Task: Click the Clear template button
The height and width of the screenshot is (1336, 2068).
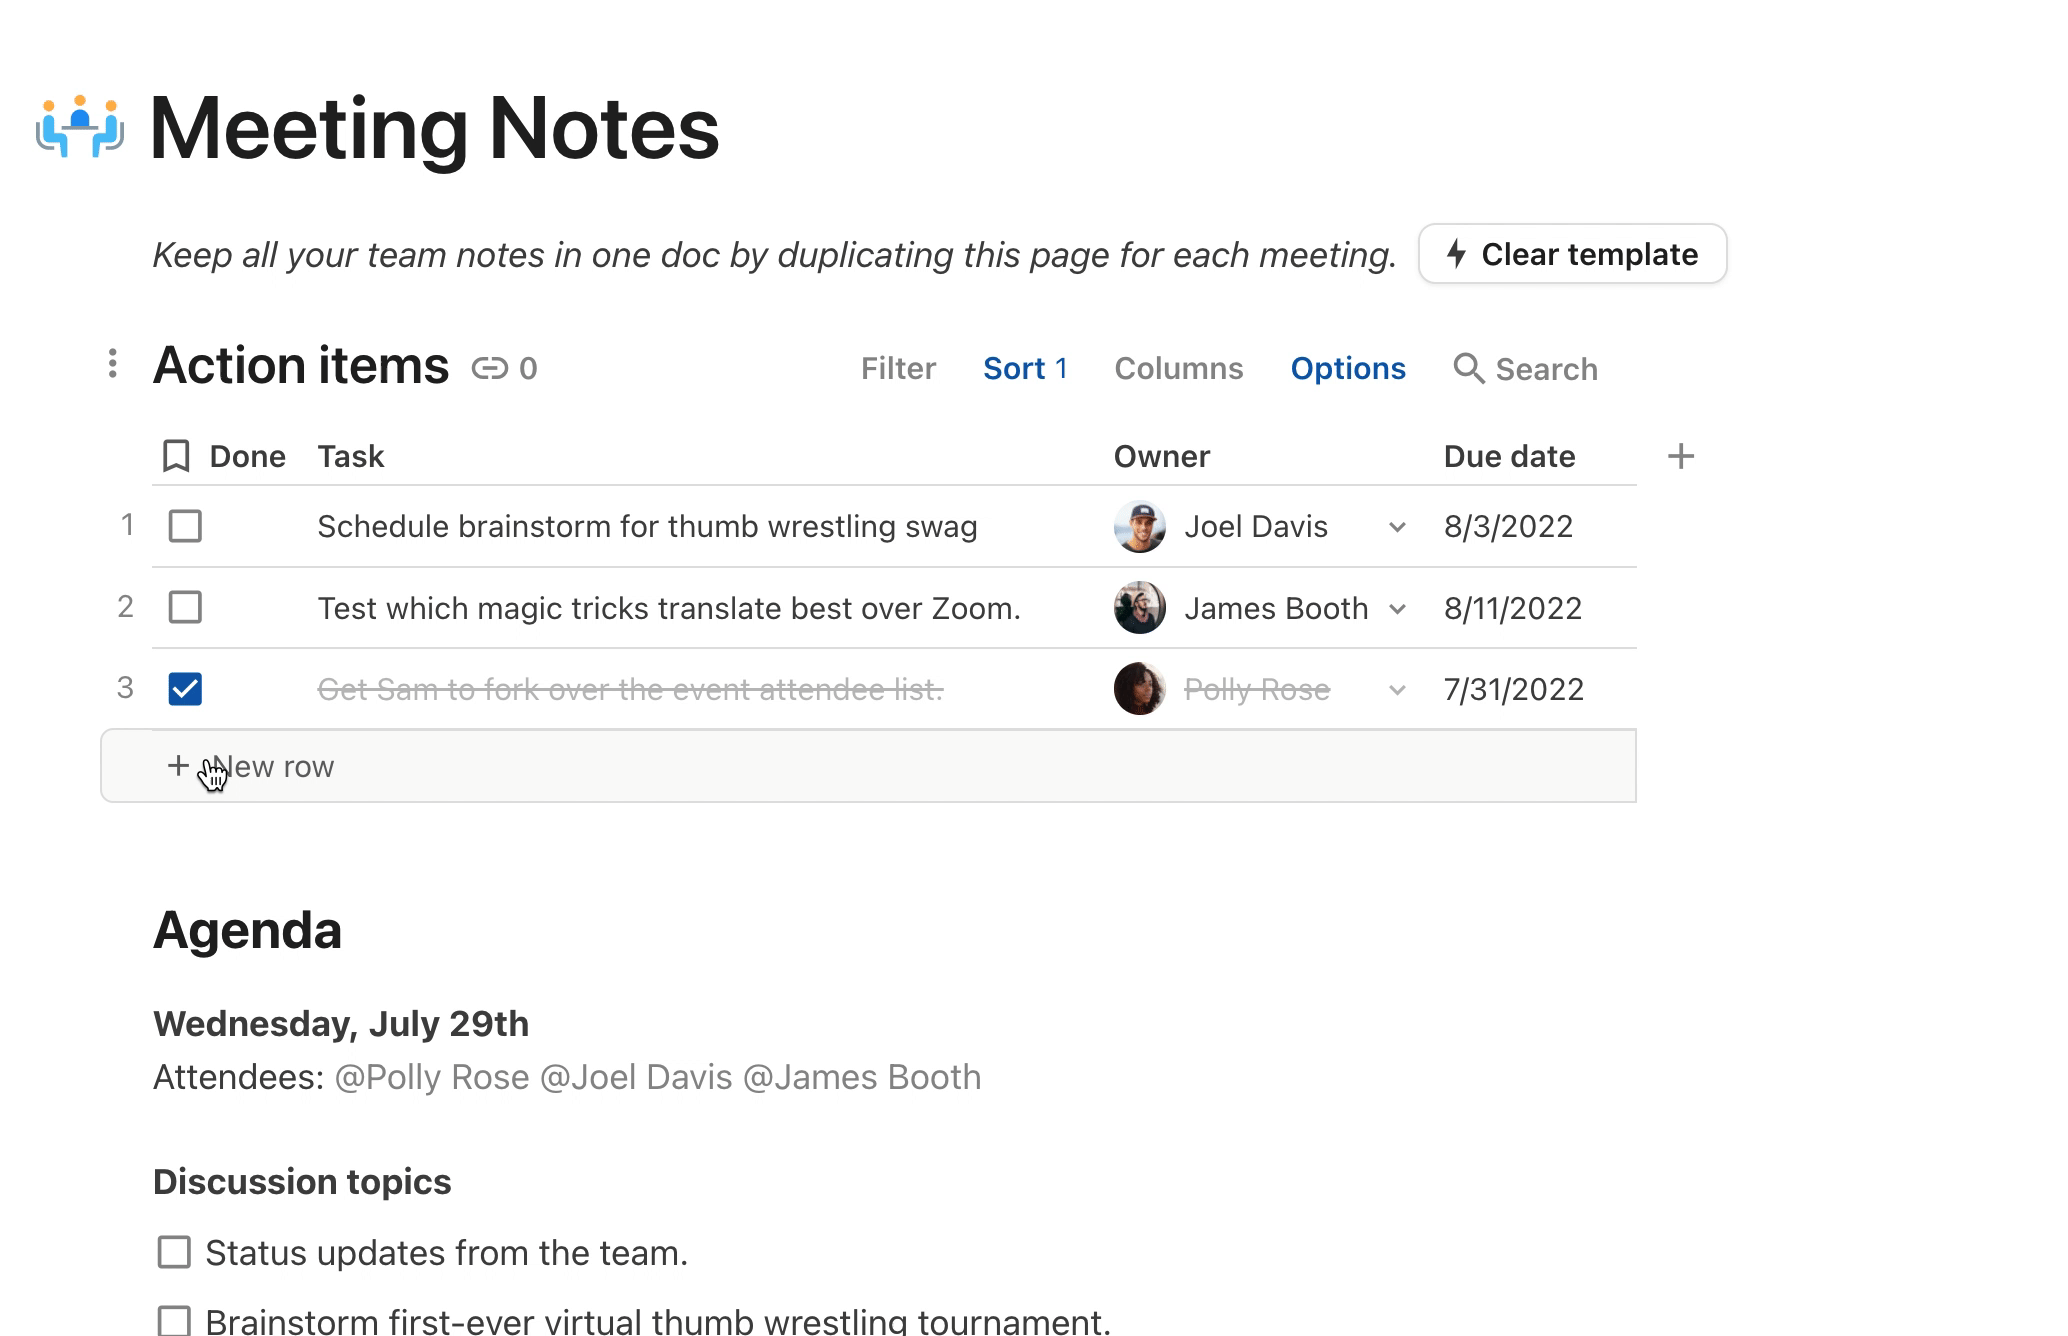Action: pos(1572,254)
